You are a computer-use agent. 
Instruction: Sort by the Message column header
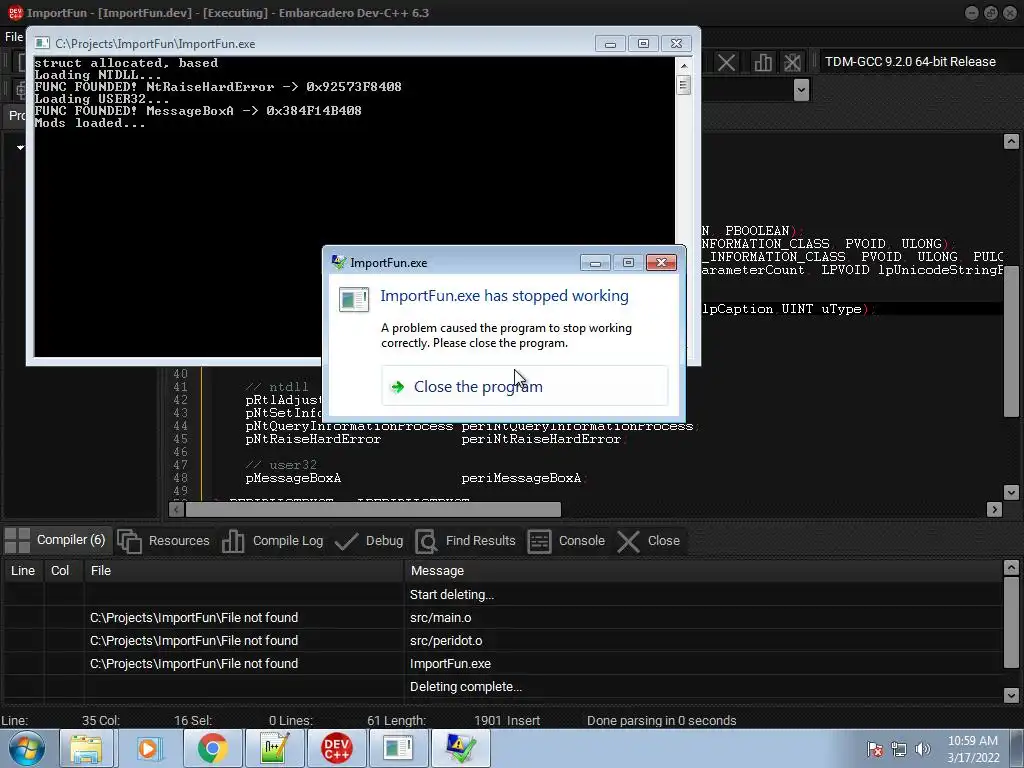(x=703, y=570)
